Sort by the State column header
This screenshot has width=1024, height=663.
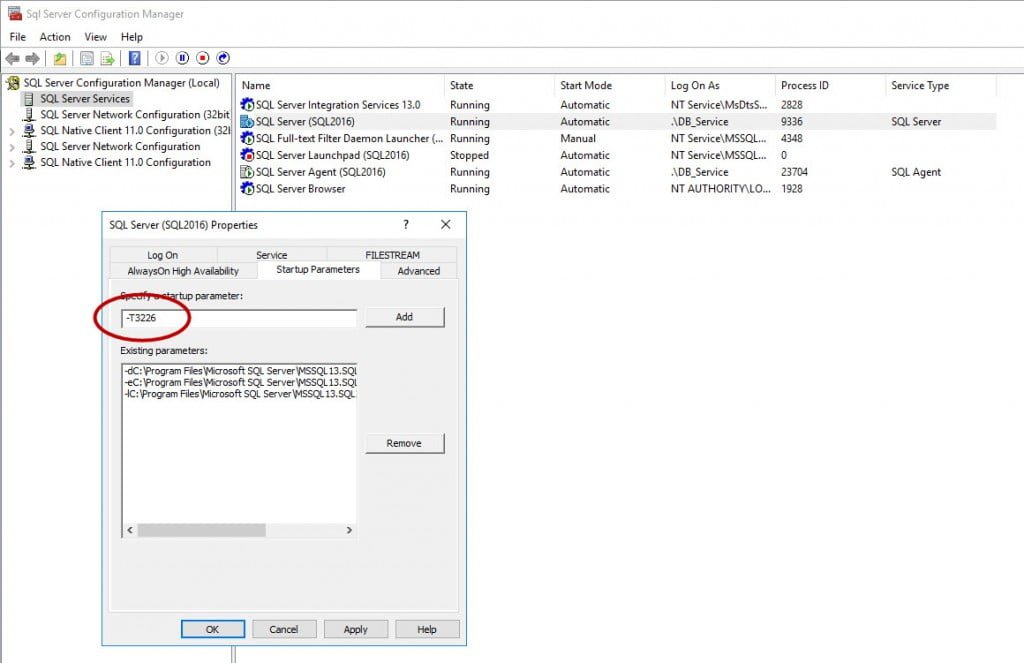(499, 86)
